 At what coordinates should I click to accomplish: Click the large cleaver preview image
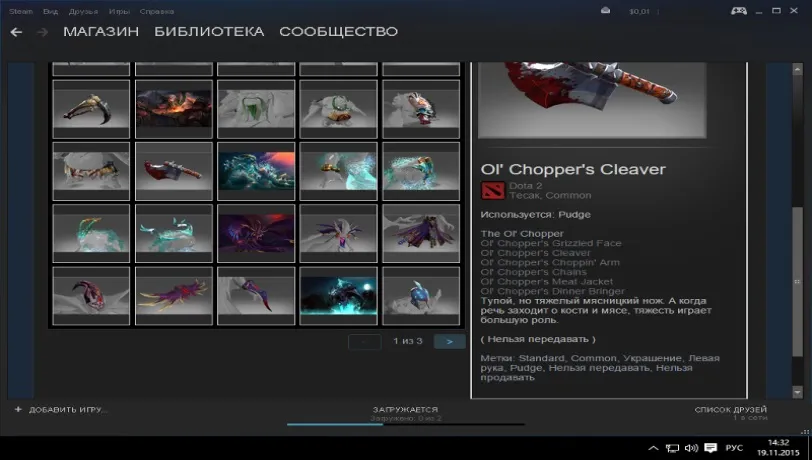coord(592,100)
